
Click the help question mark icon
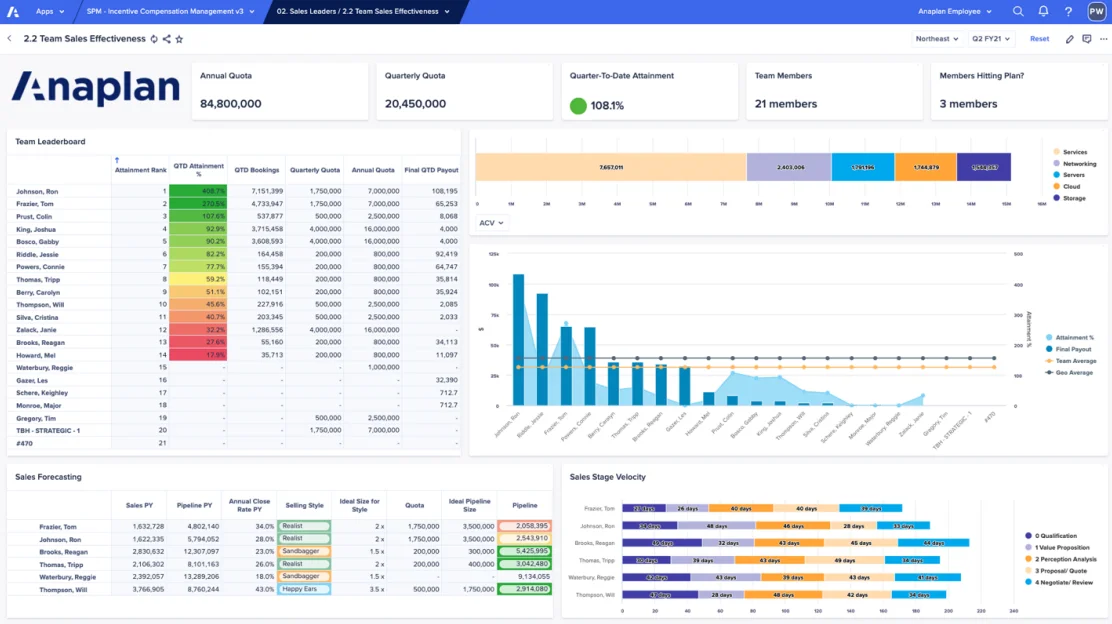[x=1068, y=12]
